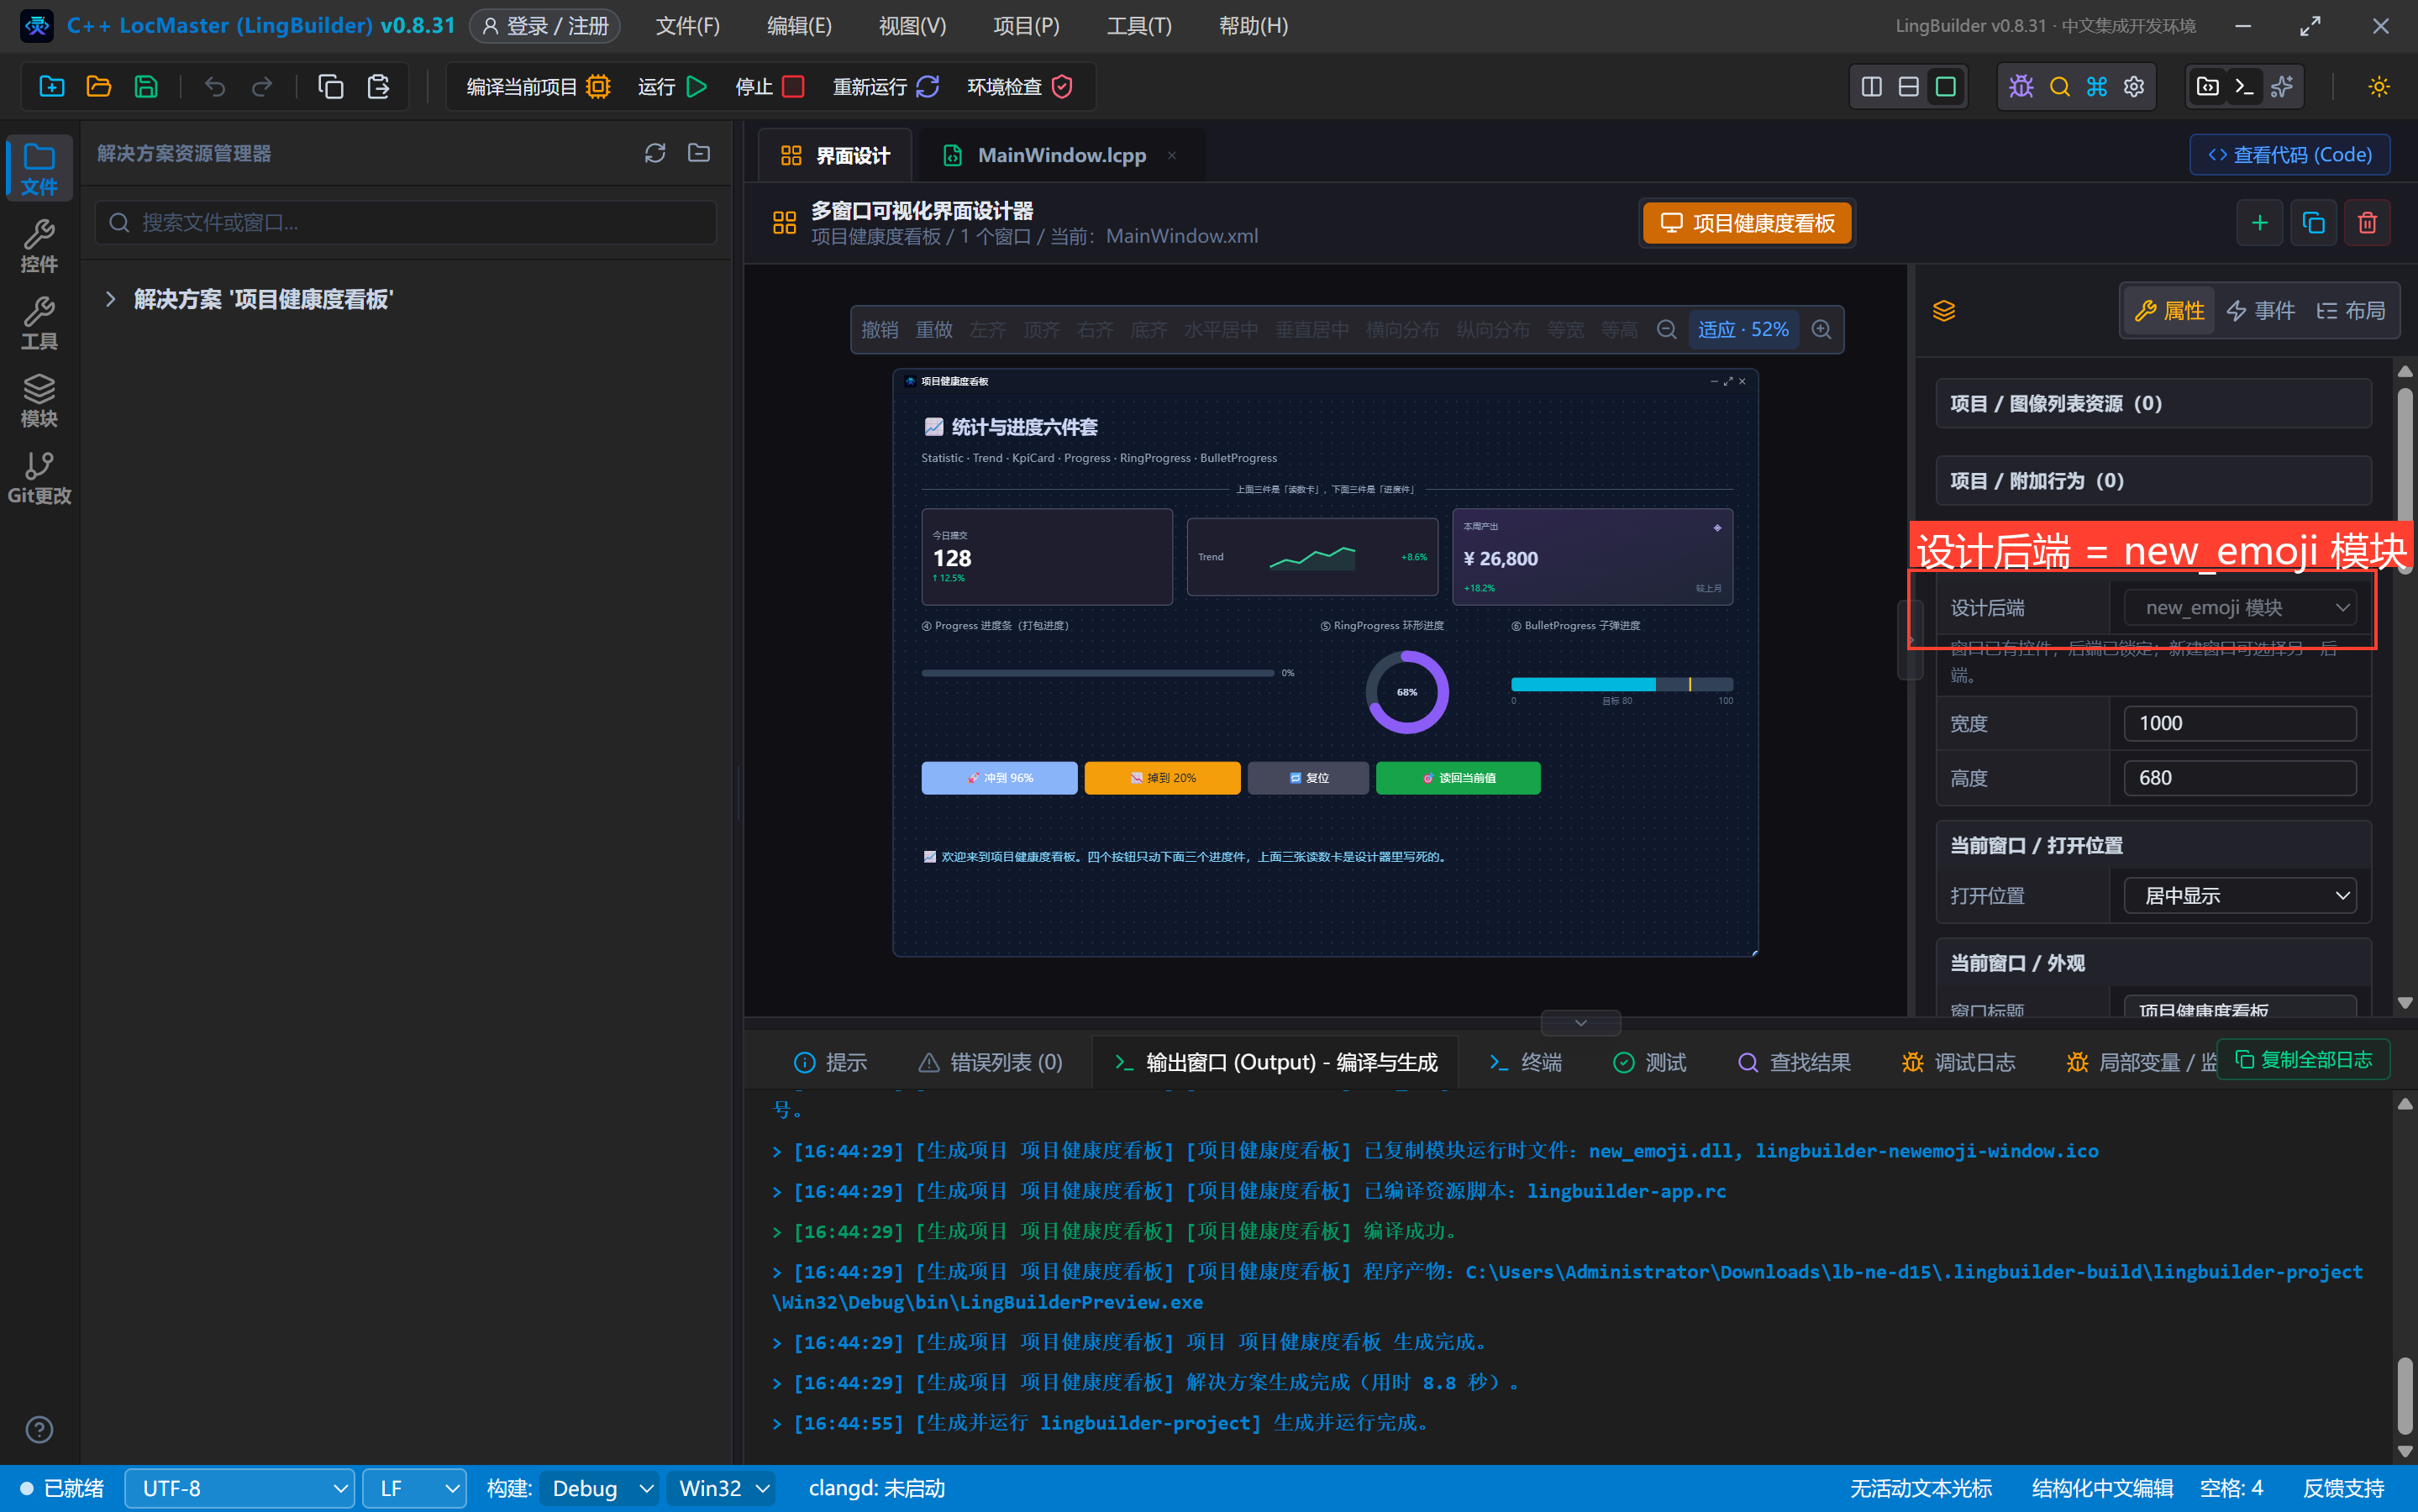Switch to the MainWindow.lcpp tab
The image size is (2418, 1512).
[1060, 155]
